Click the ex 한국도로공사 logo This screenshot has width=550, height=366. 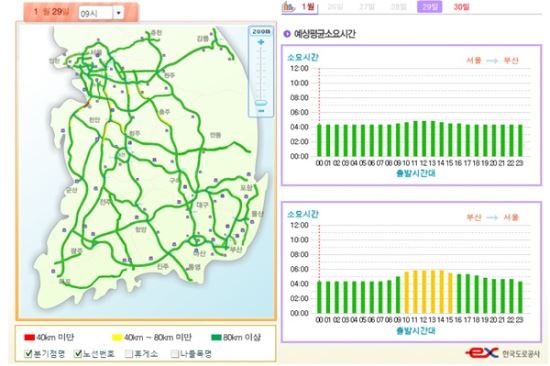[502, 353]
